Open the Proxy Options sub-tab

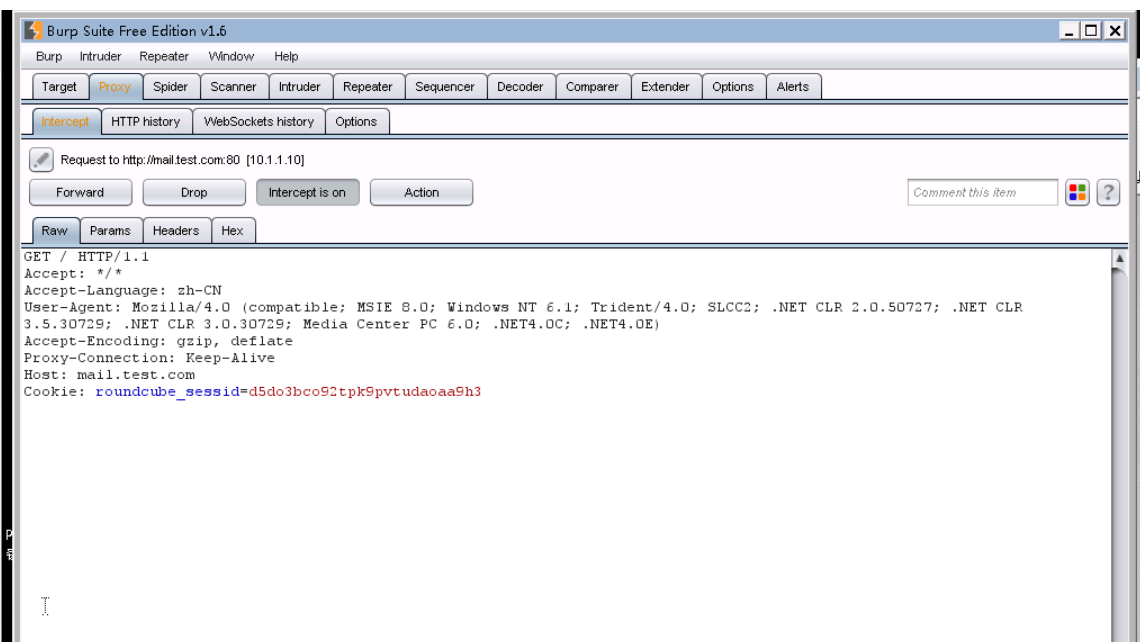click(356, 121)
